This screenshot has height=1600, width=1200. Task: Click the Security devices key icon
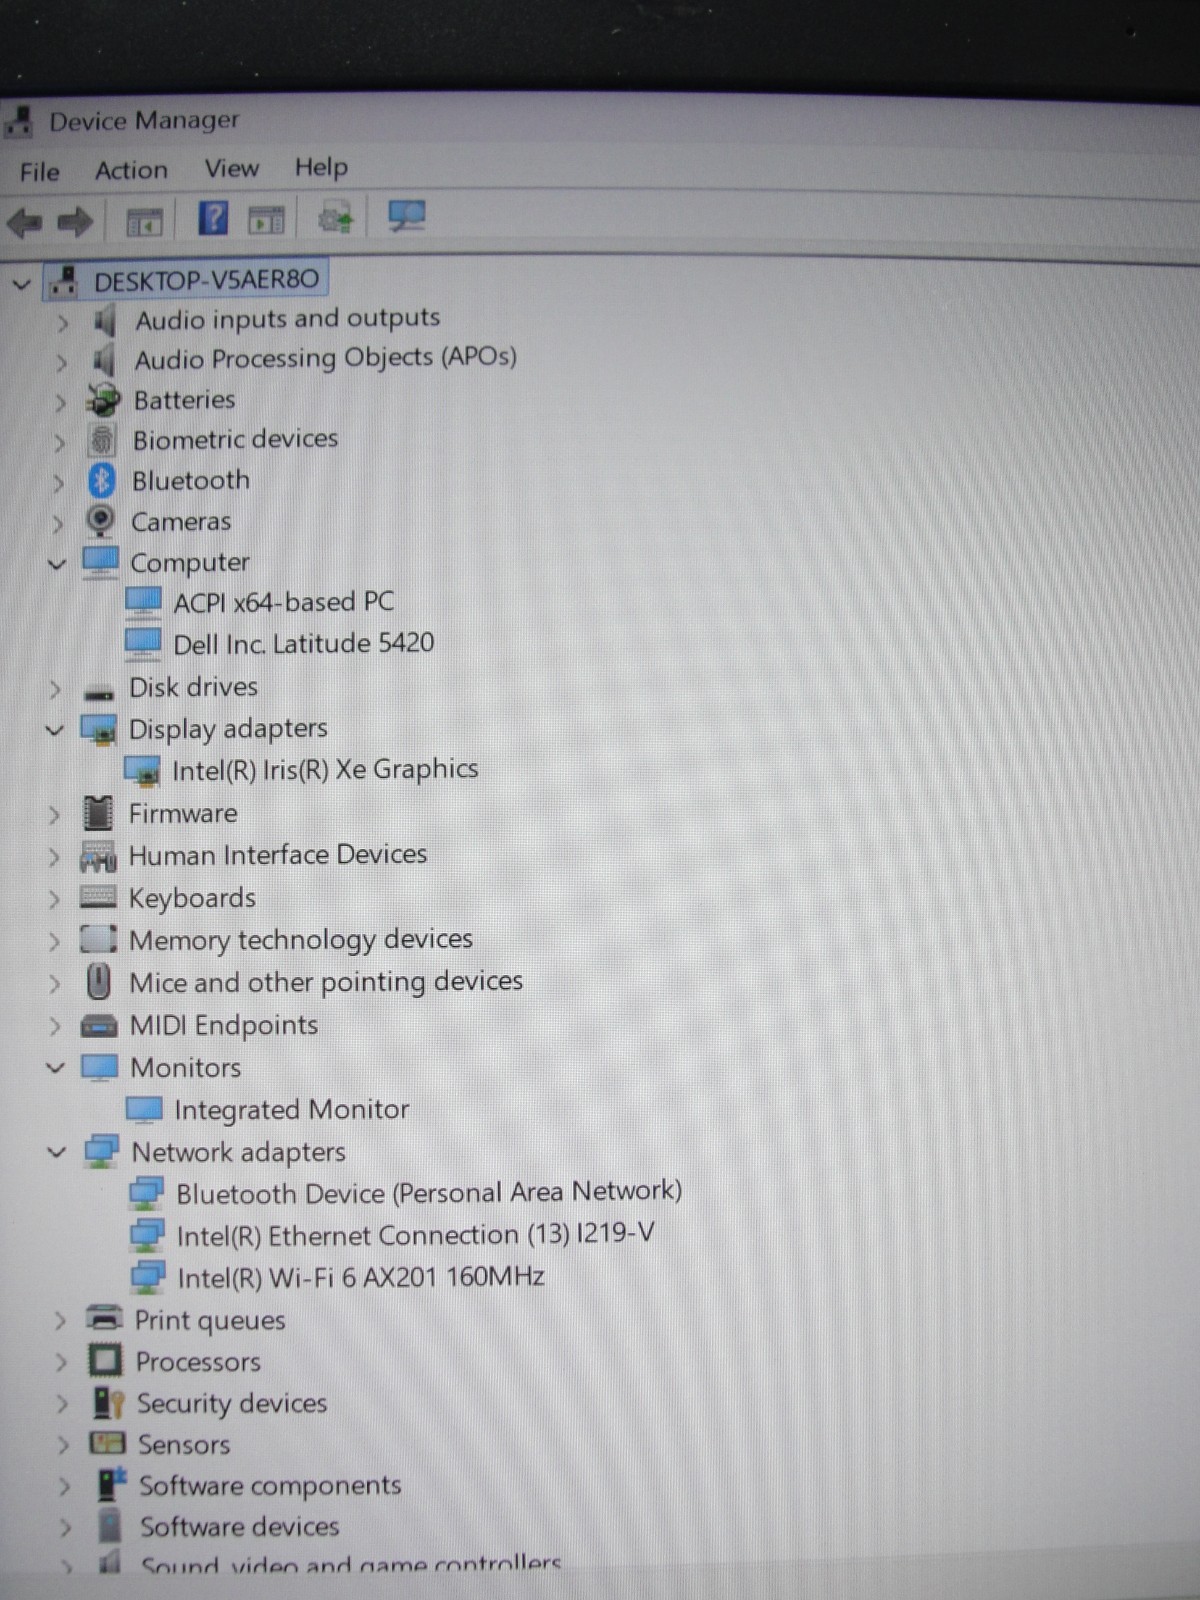pos(108,1403)
